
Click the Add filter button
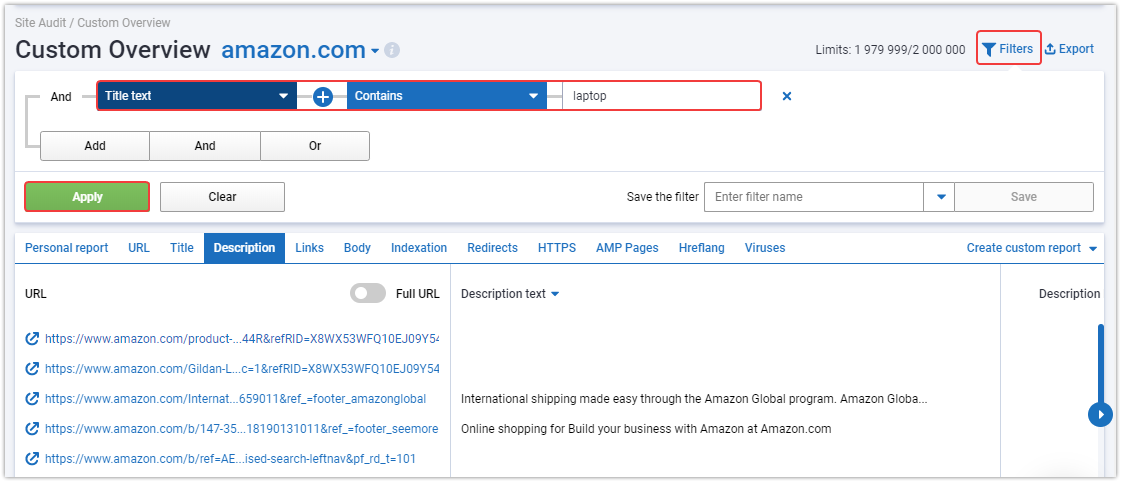[95, 146]
